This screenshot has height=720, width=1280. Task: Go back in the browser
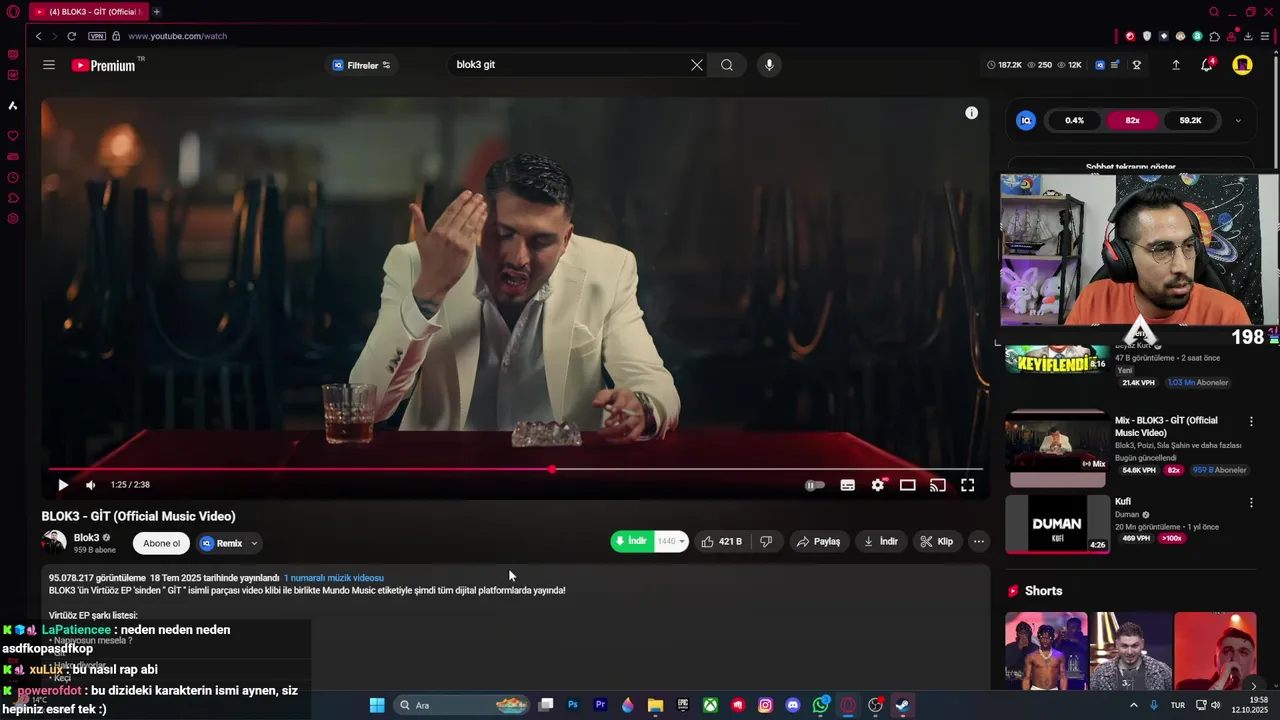pyautogui.click(x=38, y=36)
